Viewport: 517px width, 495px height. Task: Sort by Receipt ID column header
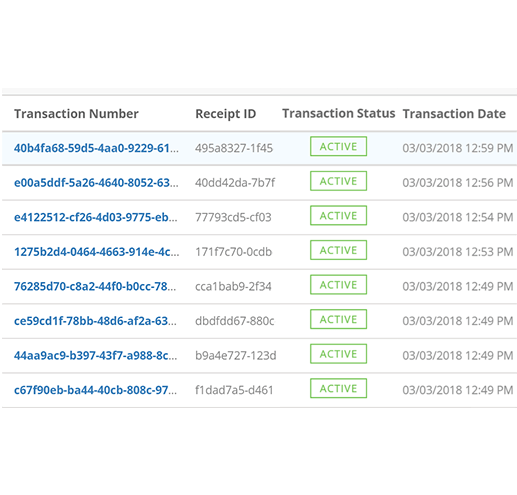226,114
